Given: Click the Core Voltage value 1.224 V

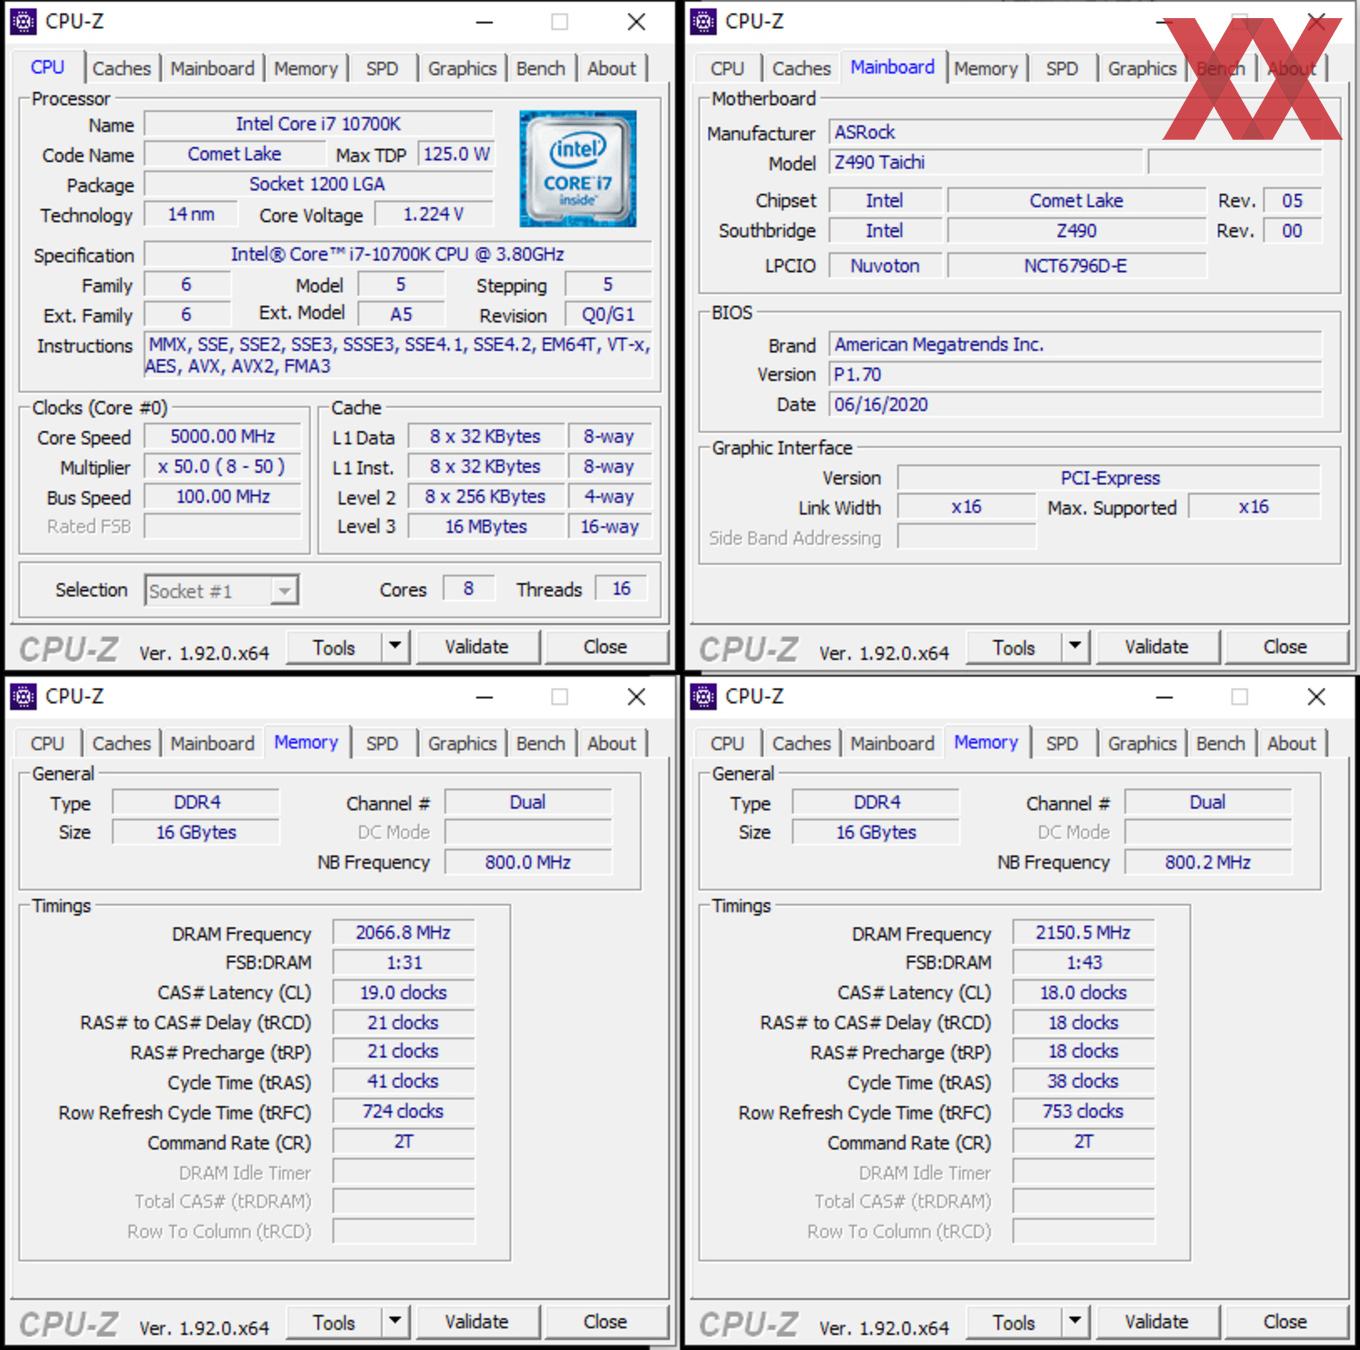Looking at the screenshot, I should (x=434, y=214).
